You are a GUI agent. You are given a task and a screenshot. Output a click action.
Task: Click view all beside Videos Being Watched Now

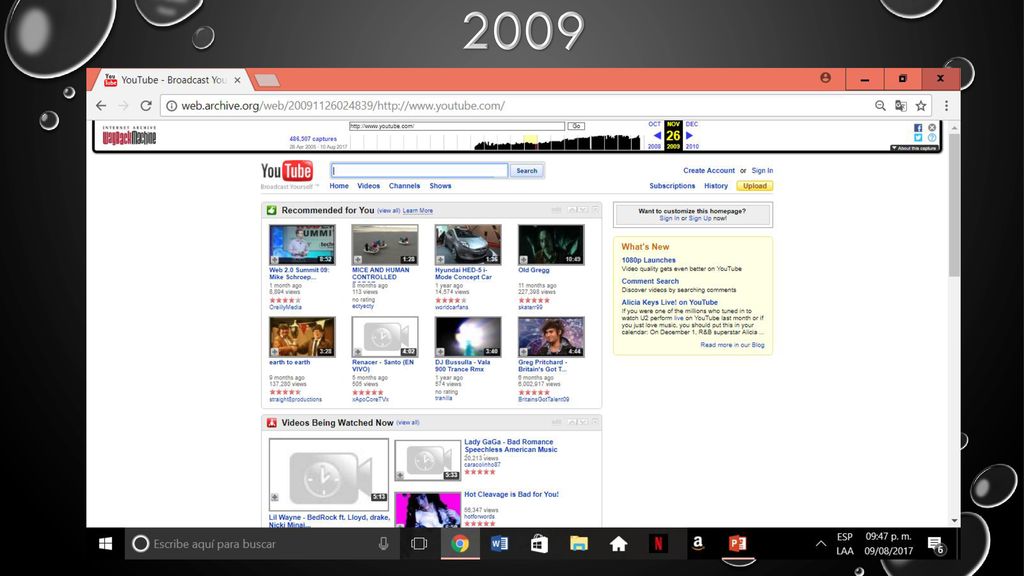click(408, 423)
